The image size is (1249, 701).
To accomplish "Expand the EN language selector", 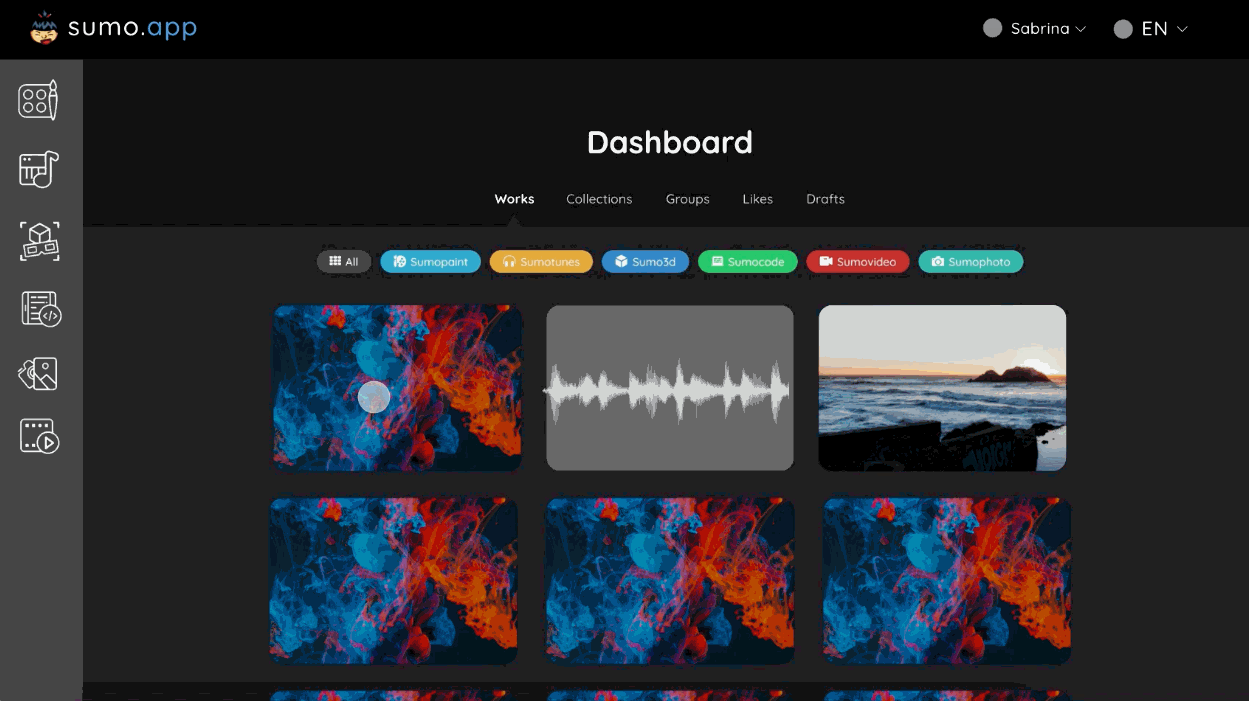I will click(1151, 29).
